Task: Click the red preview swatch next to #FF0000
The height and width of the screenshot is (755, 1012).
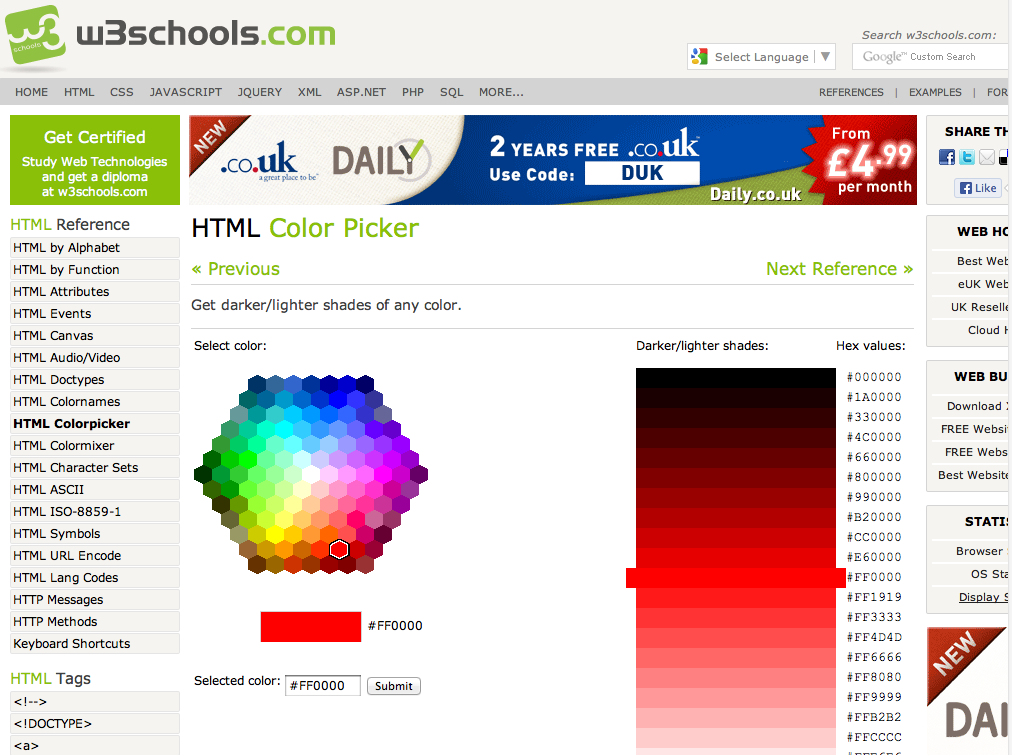Action: click(x=310, y=626)
